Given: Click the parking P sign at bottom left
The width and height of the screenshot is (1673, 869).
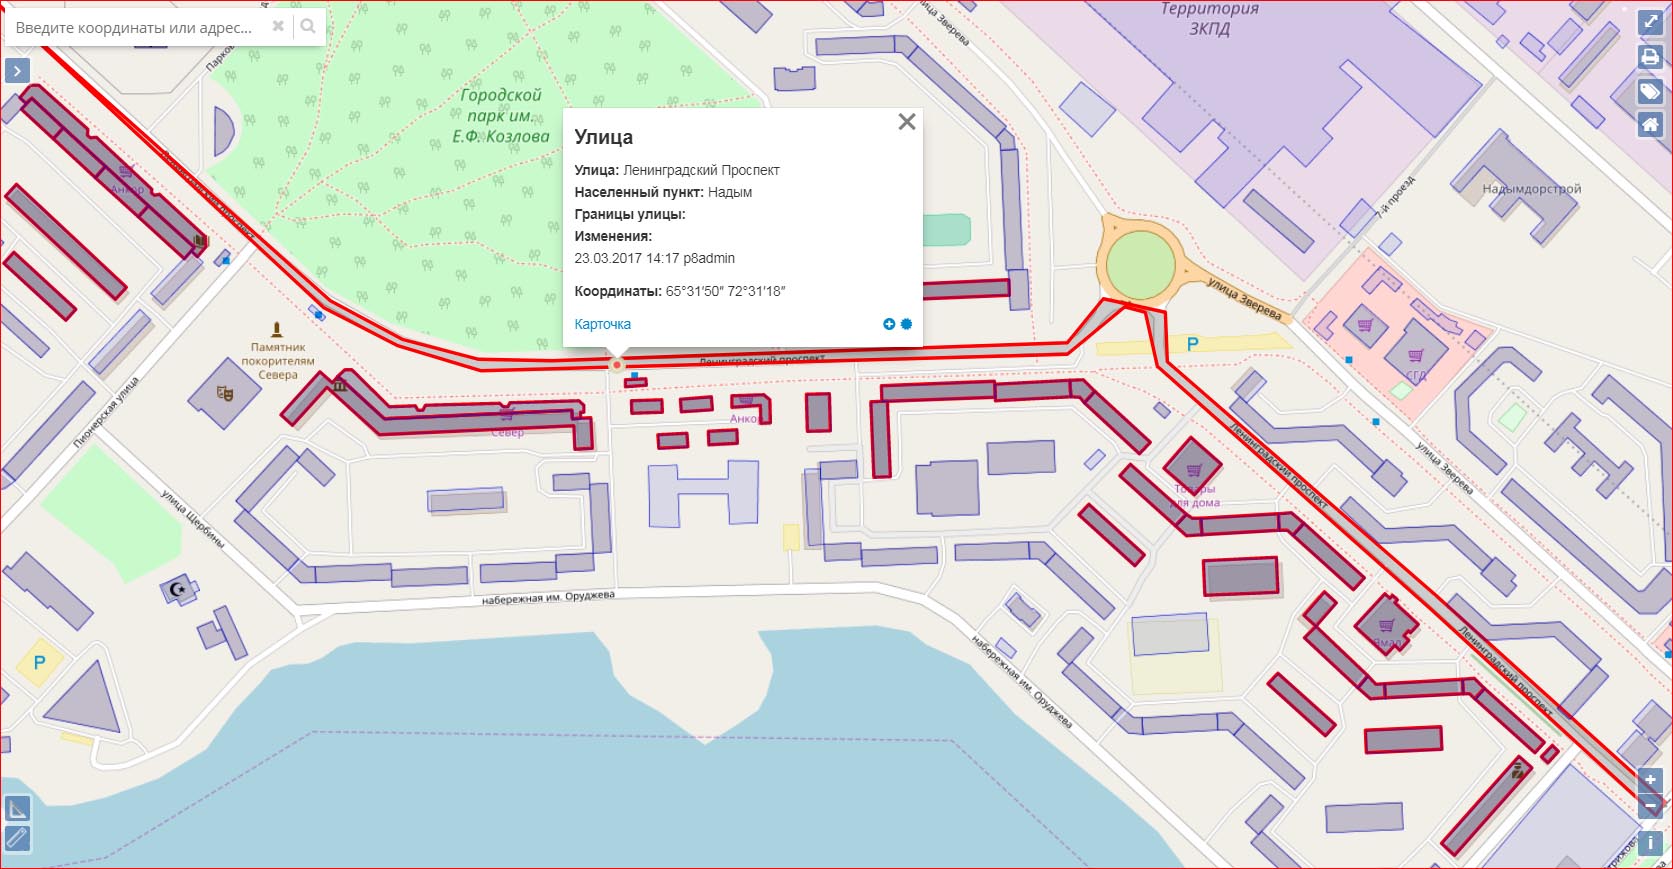Looking at the screenshot, I should point(40,662).
